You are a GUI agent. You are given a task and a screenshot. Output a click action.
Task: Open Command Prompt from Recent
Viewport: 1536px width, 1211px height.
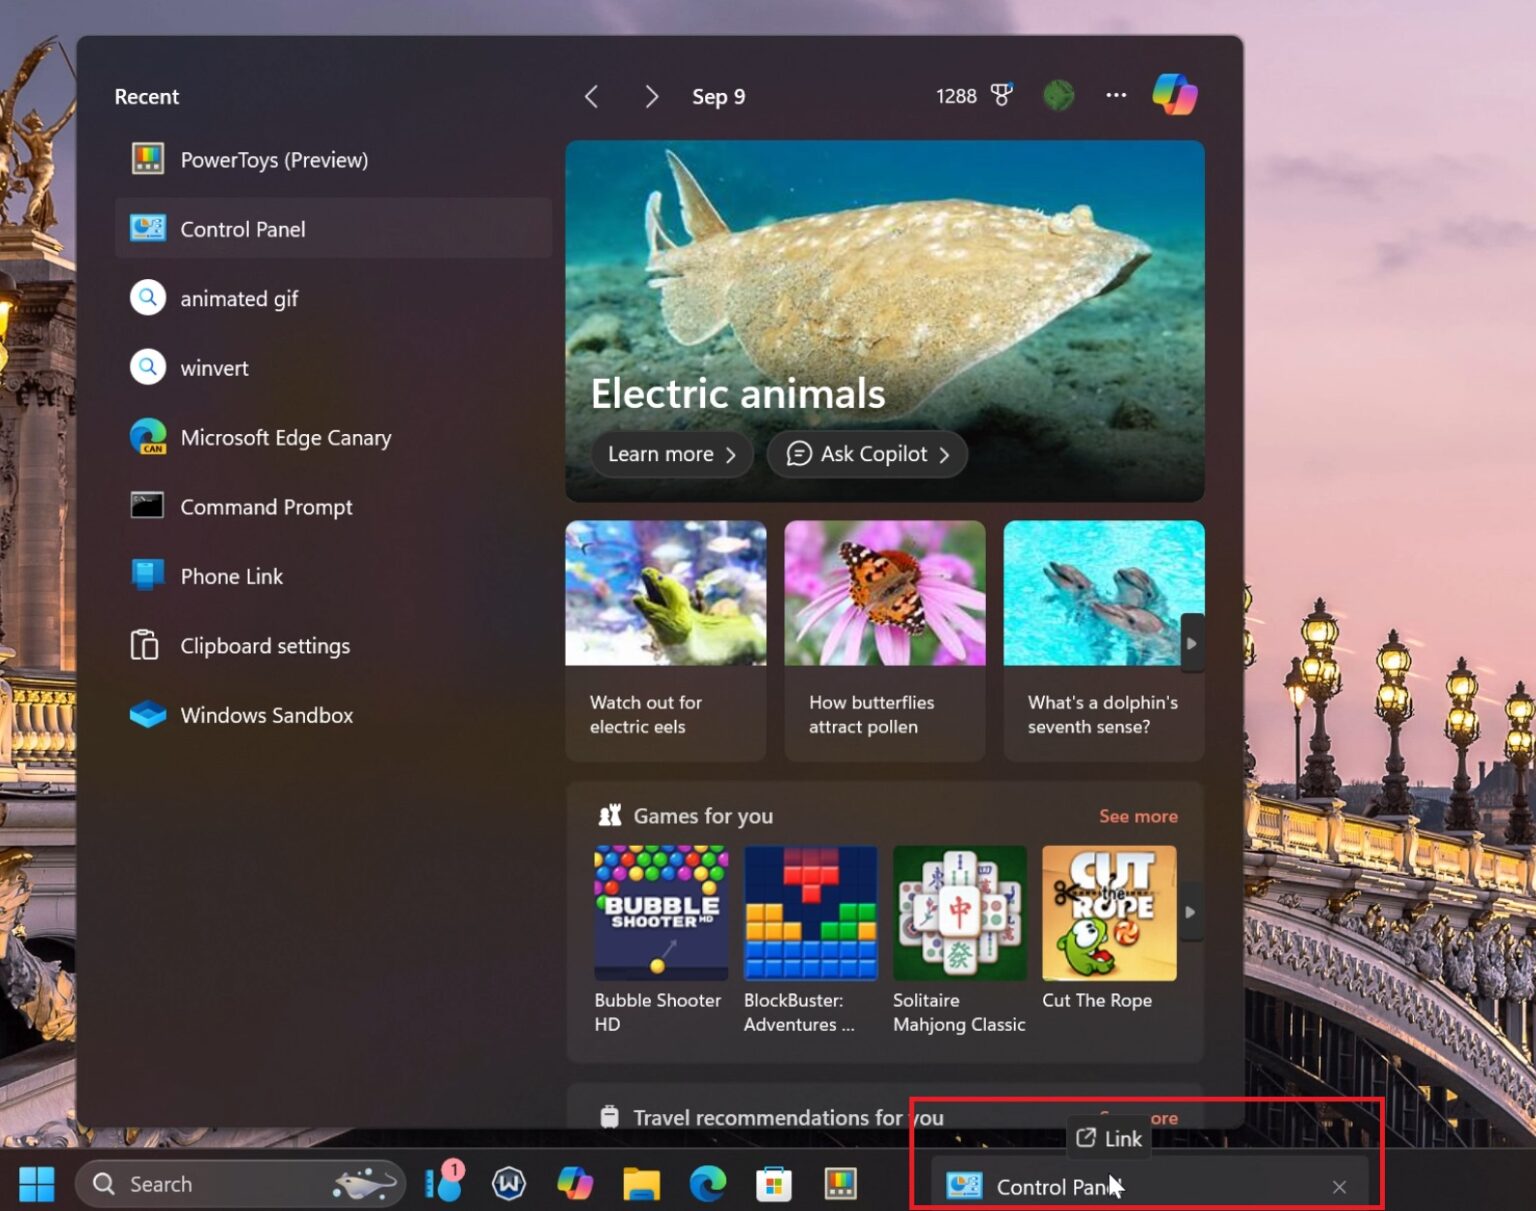coord(266,506)
